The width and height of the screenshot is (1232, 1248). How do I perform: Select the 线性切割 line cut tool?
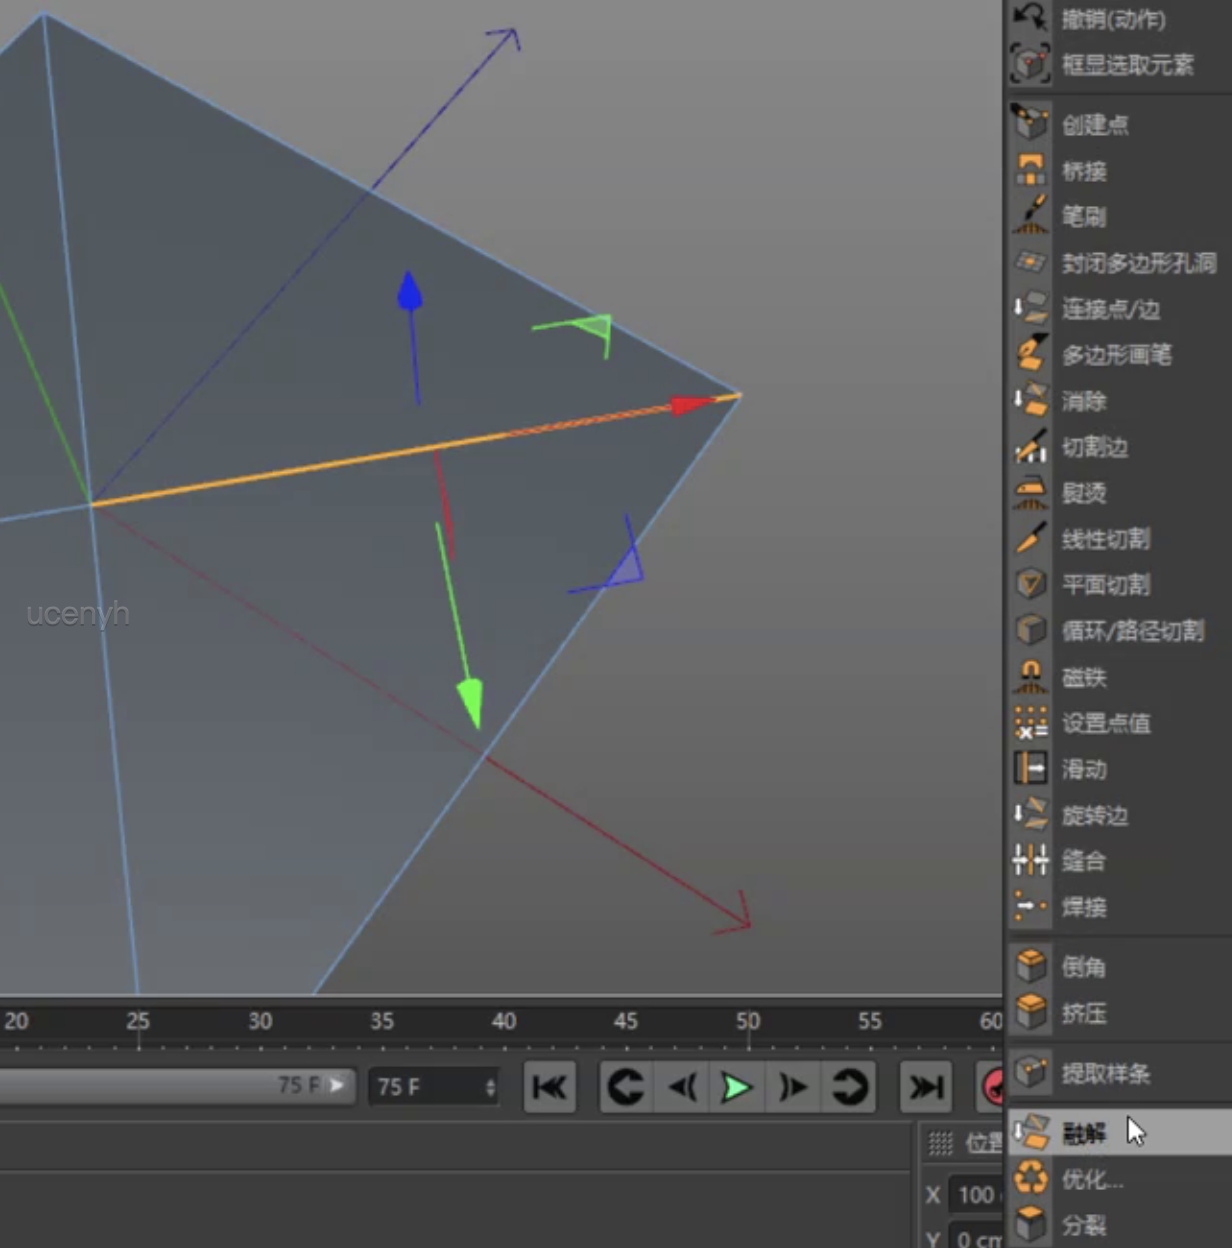(x=1119, y=538)
